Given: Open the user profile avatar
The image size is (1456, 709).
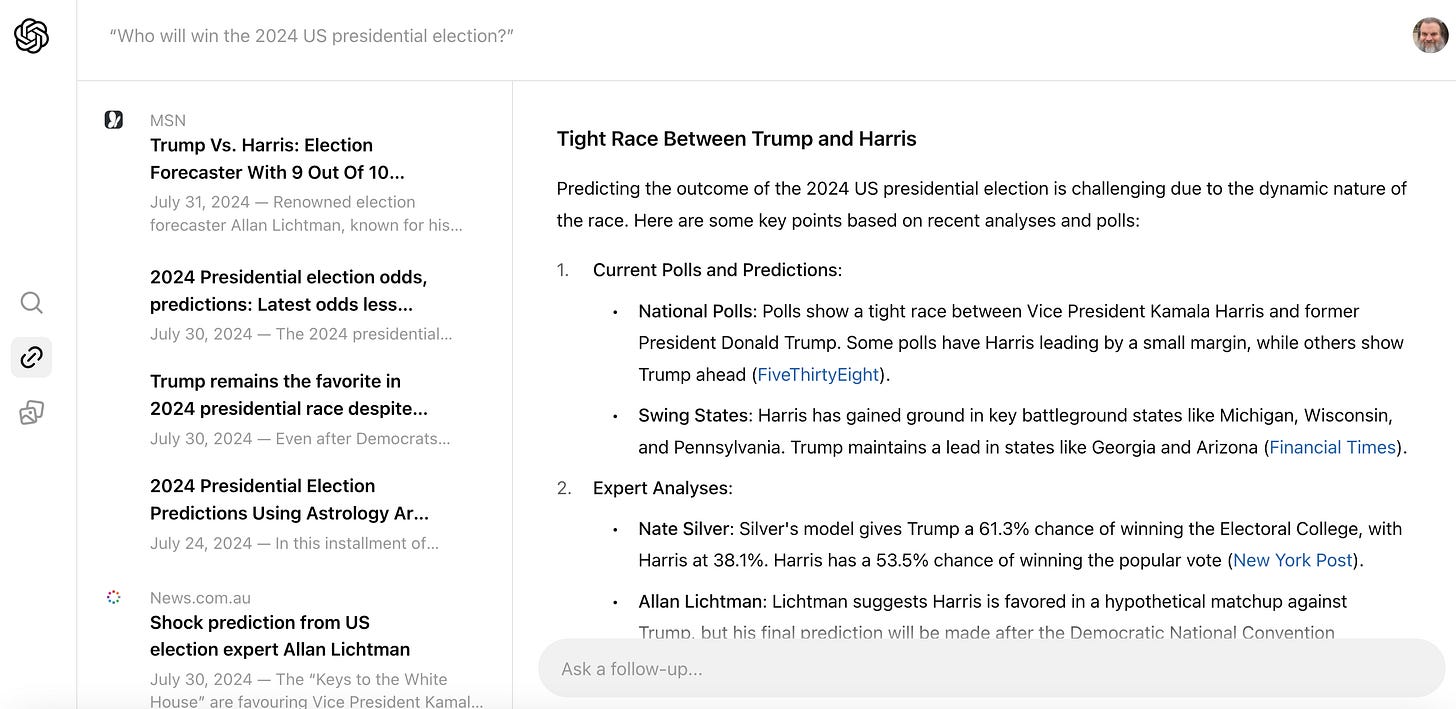Looking at the screenshot, I should point(1430,36).
